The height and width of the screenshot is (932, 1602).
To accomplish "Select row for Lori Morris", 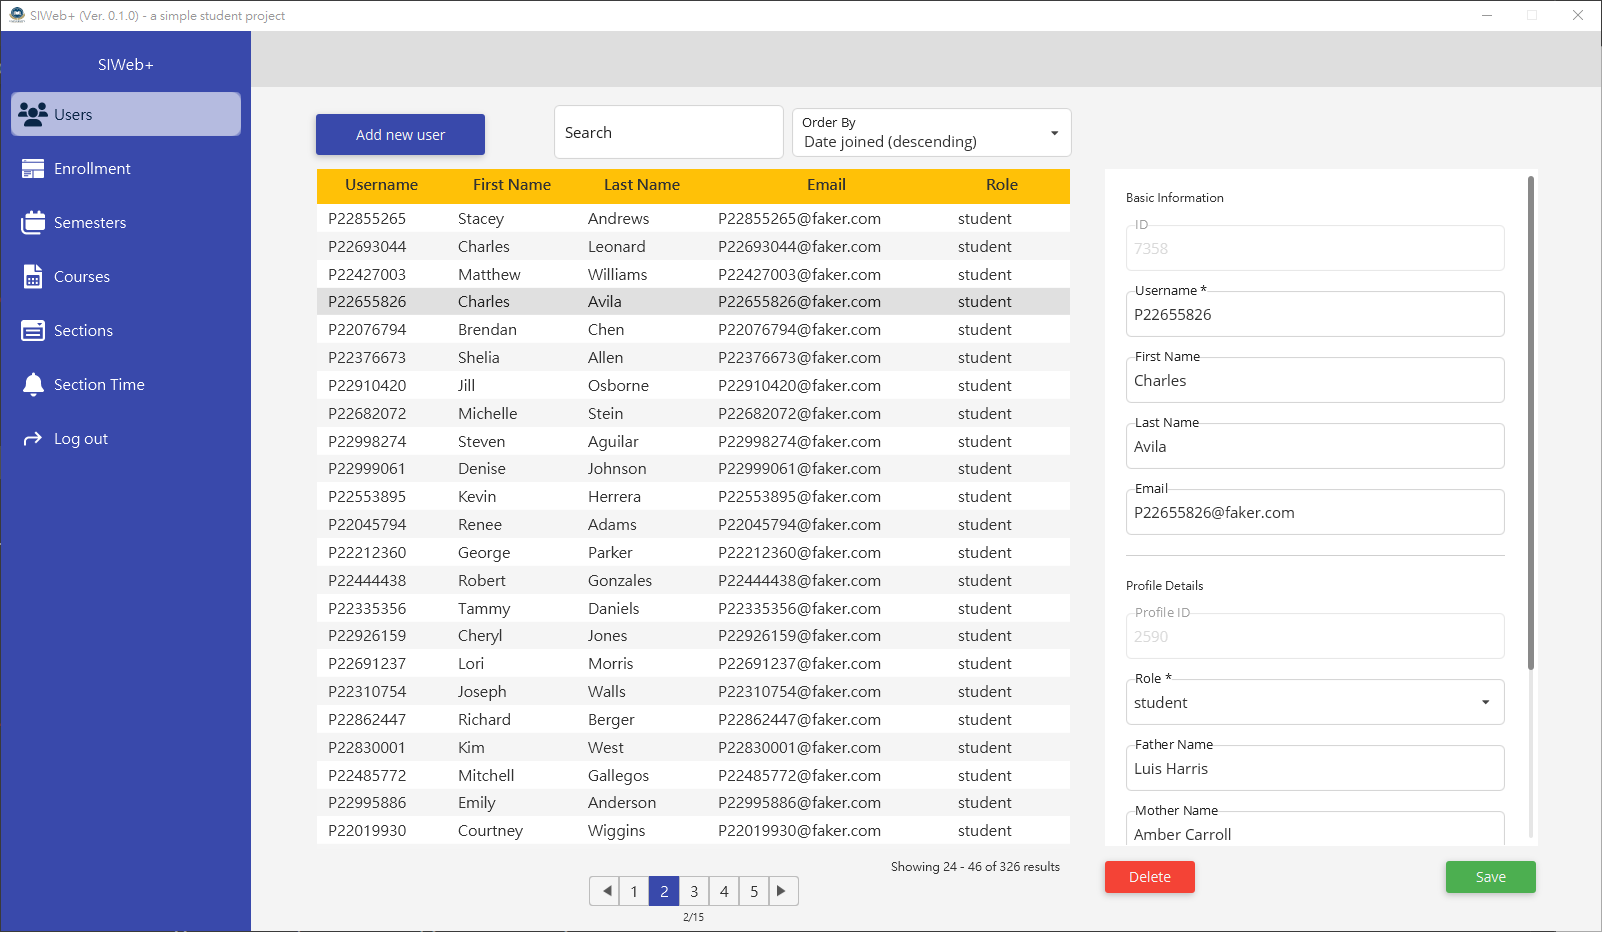I will click(693, 663).
